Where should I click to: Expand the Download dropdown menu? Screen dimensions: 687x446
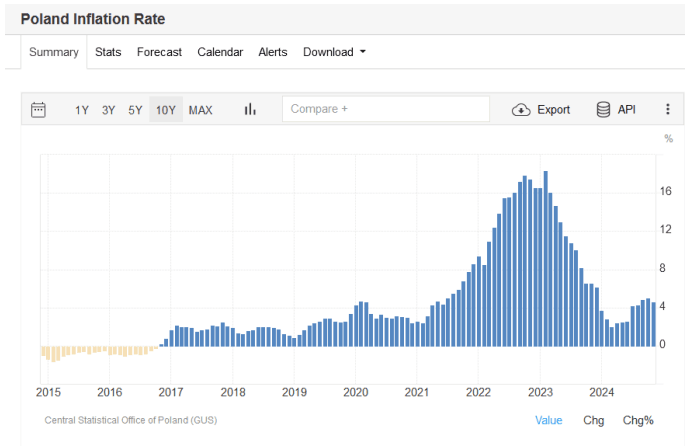334,52
